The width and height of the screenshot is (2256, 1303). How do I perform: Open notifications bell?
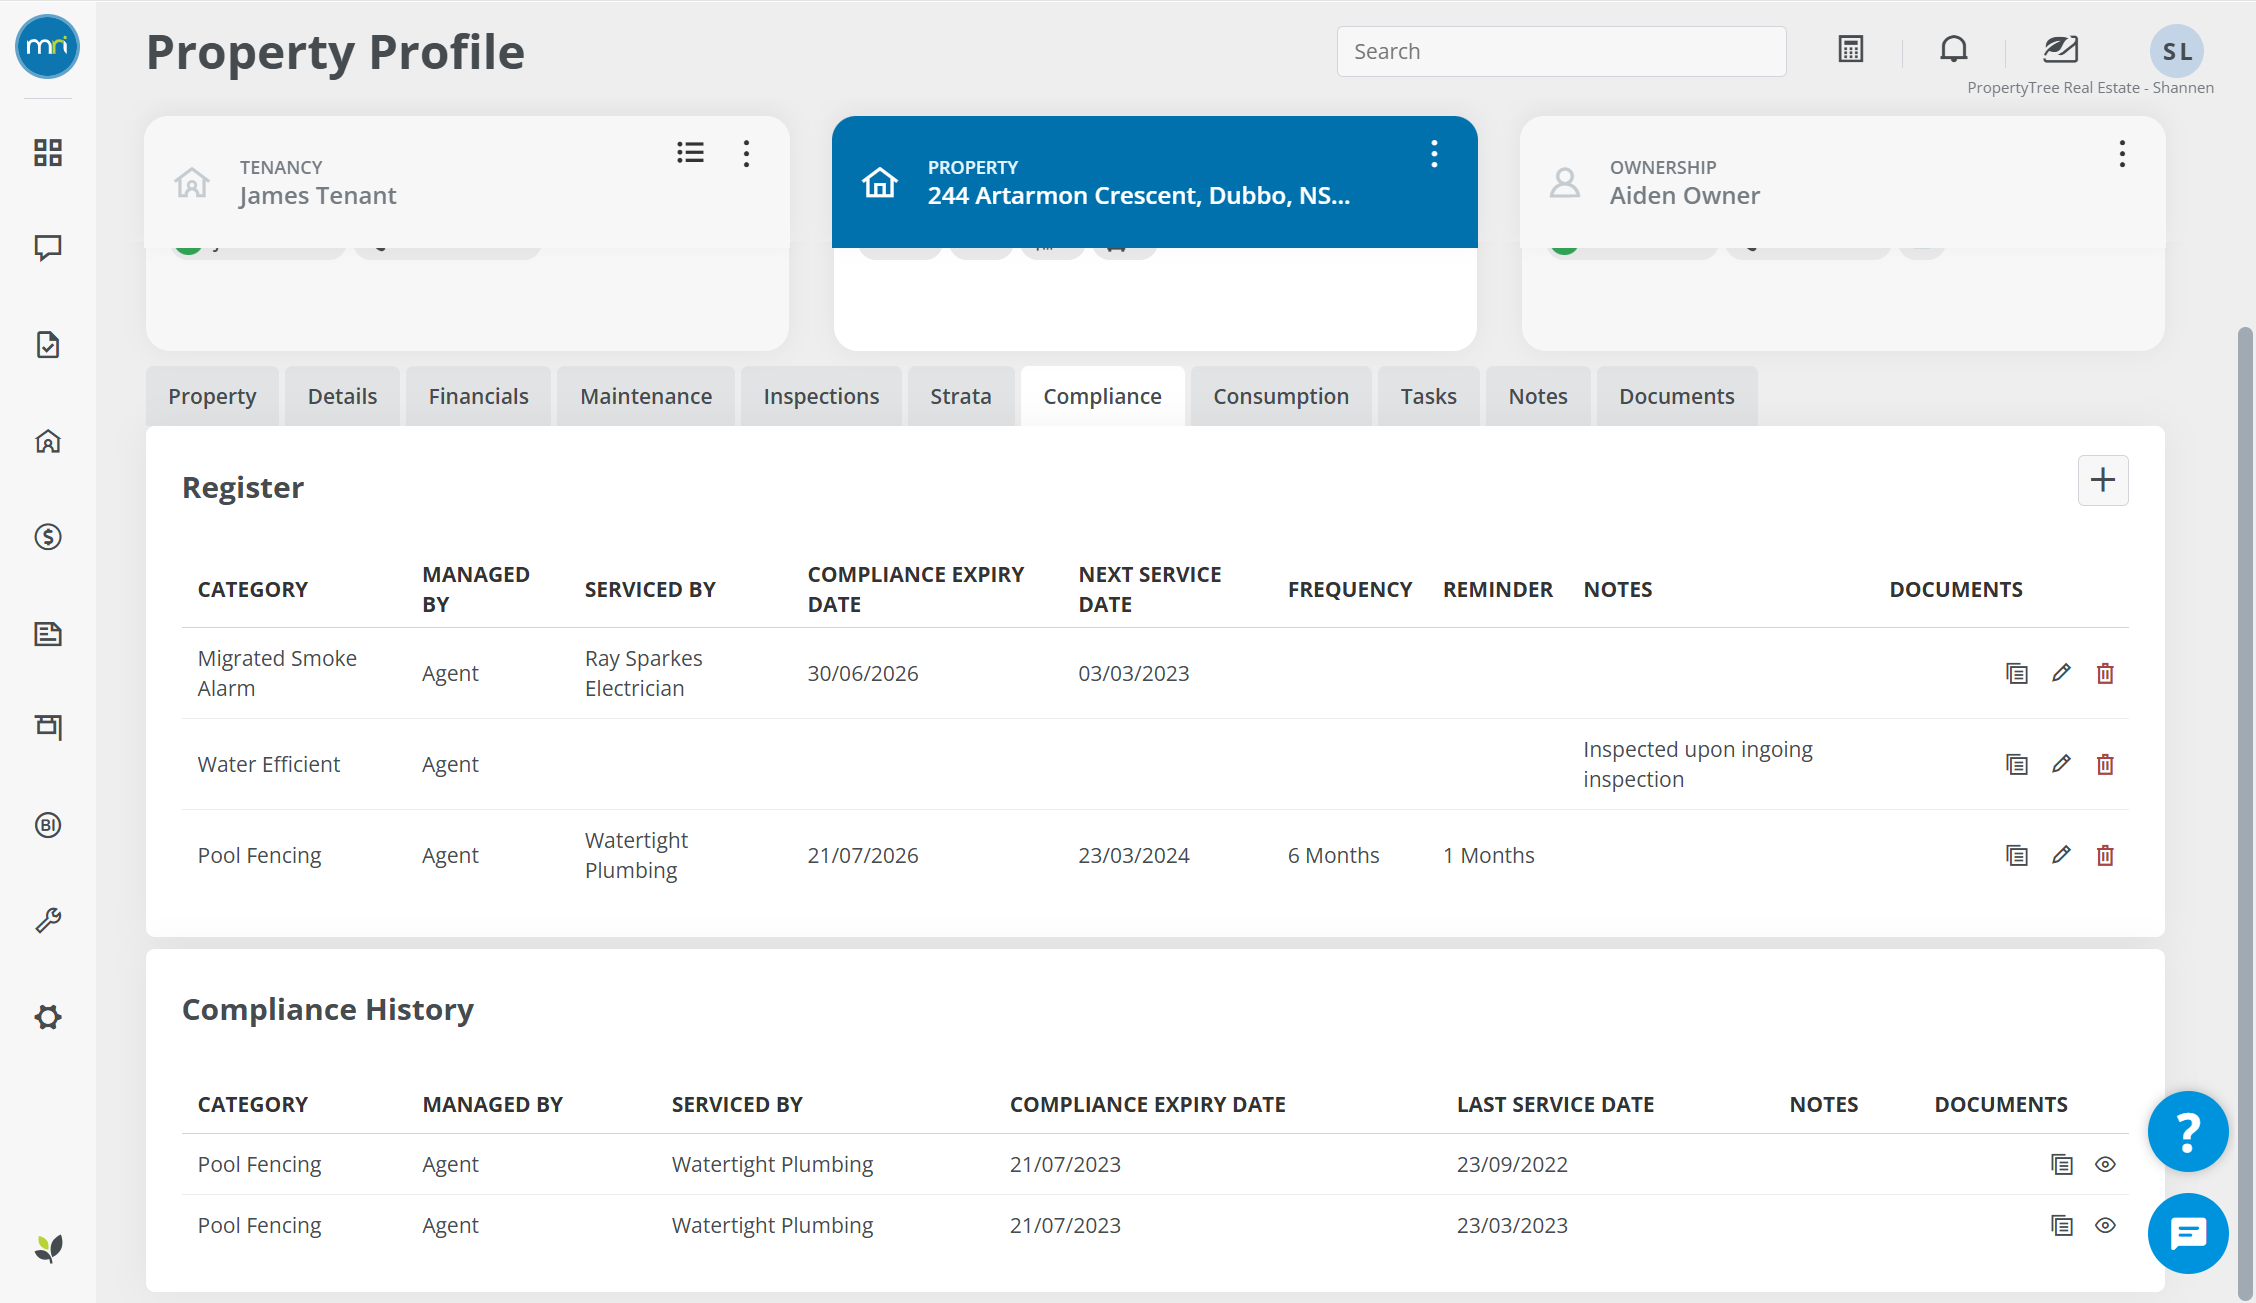tap(1953, 49)
